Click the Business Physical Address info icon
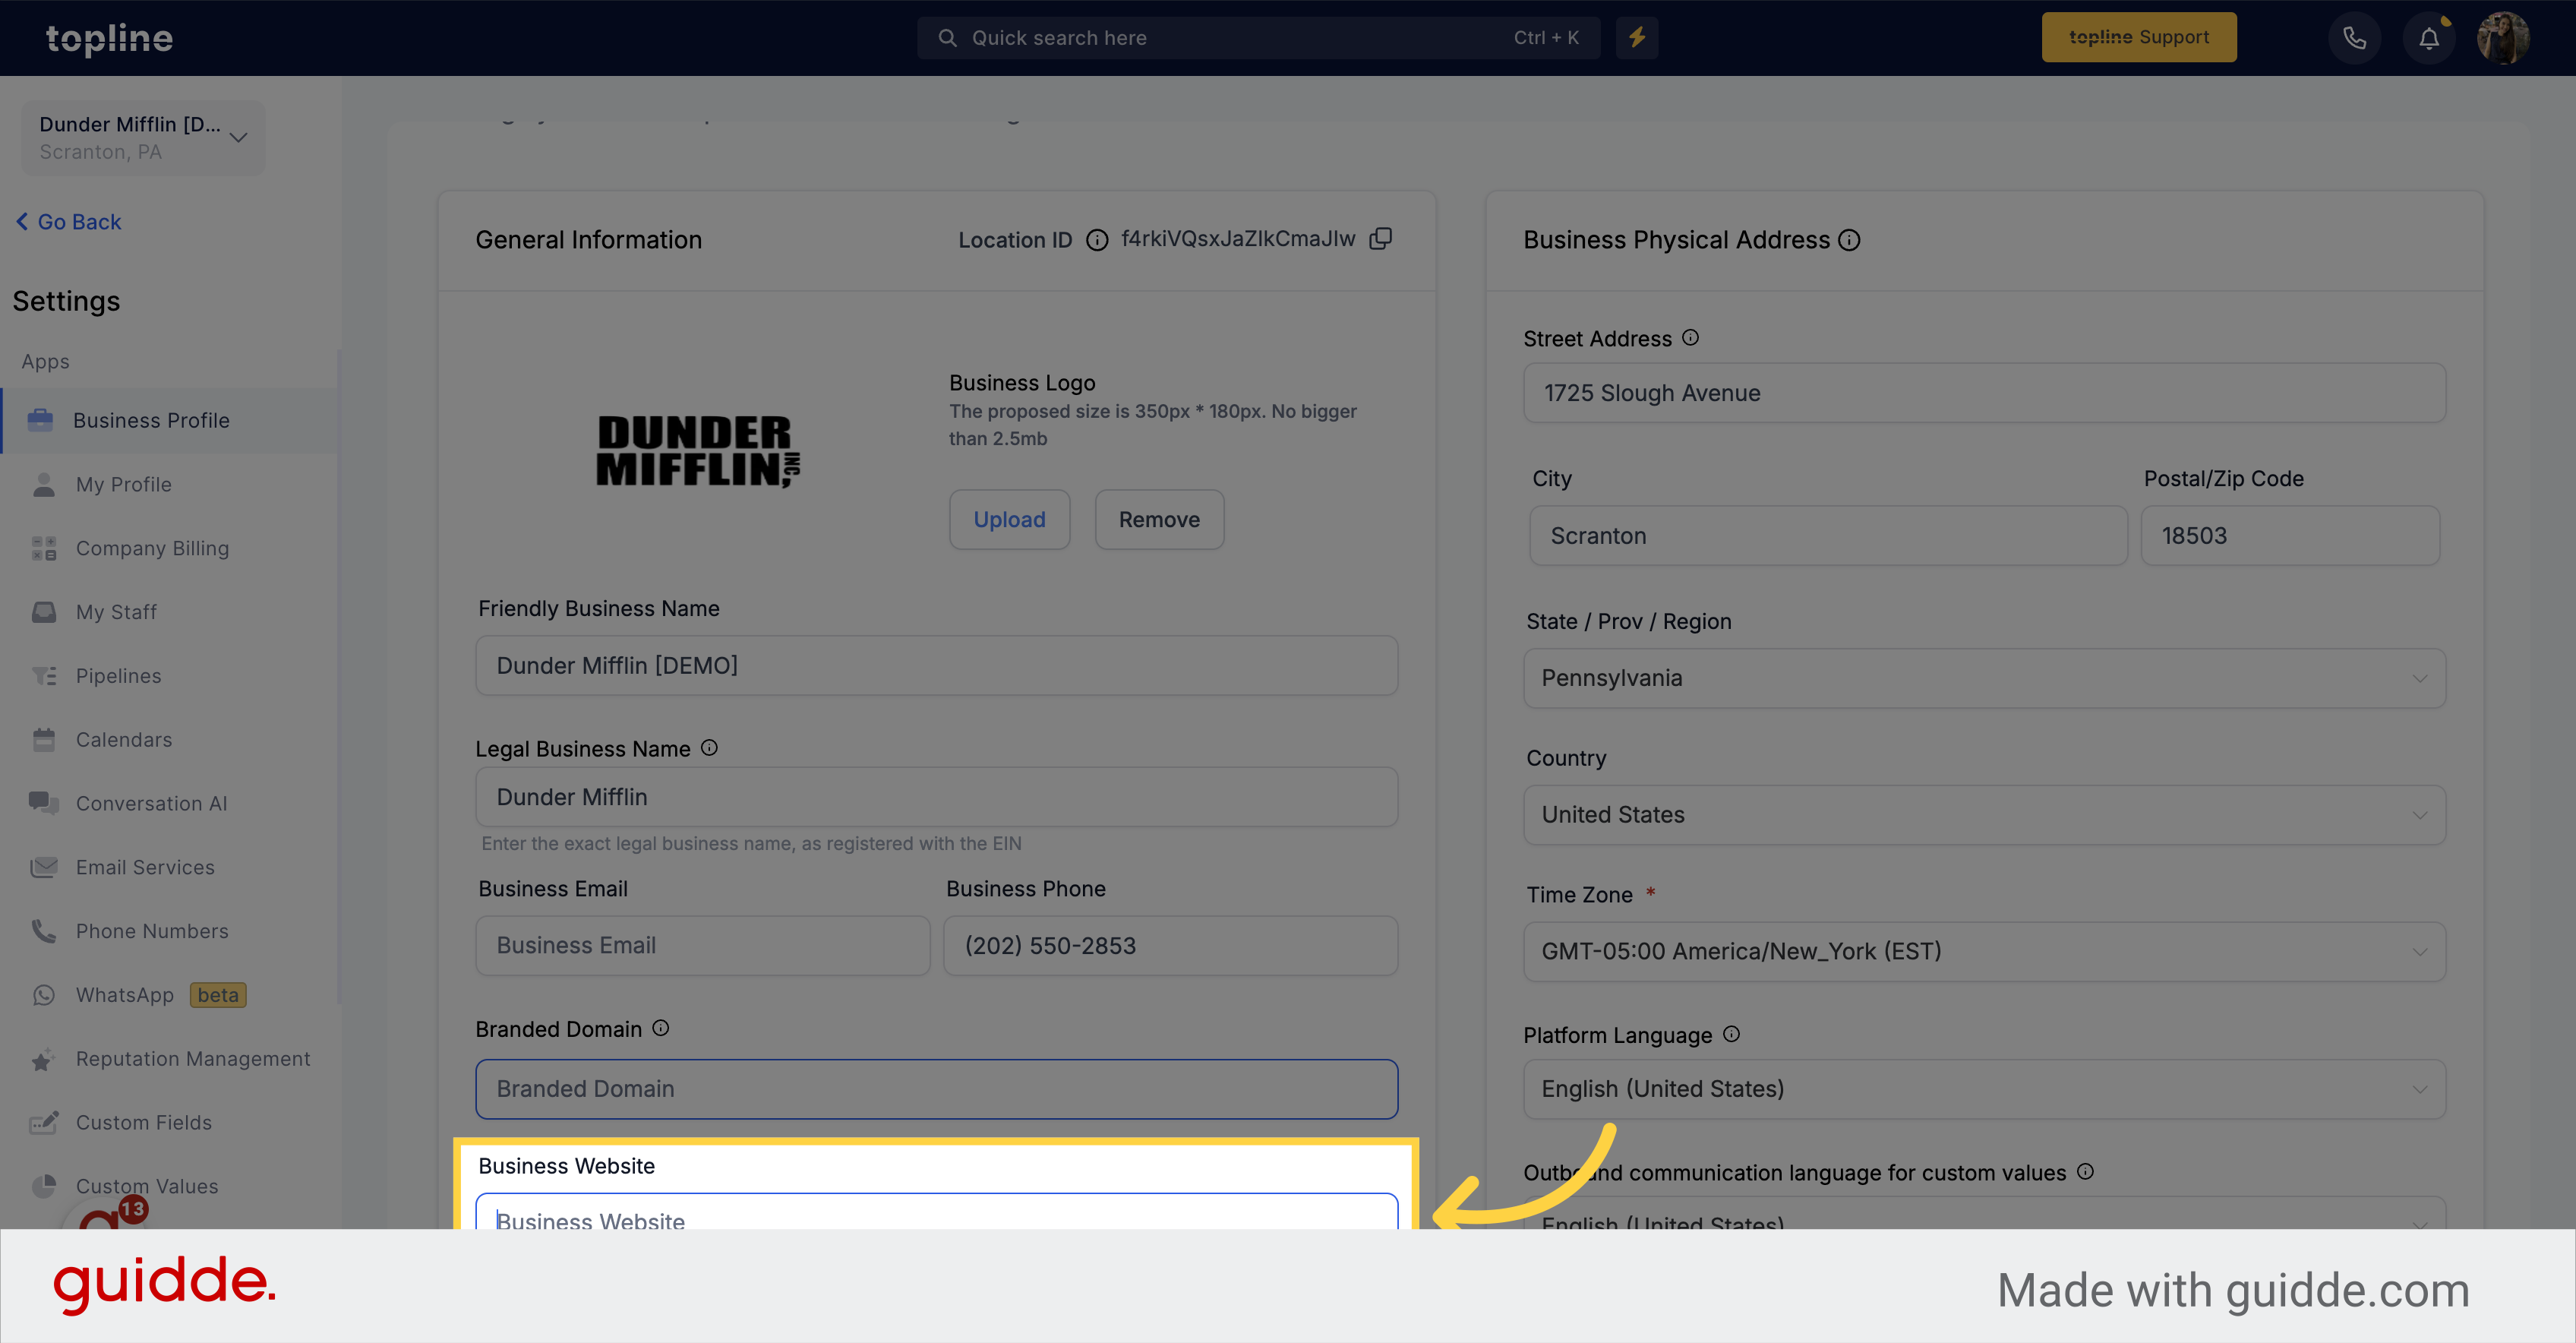This screenshot has width=2576, height=1343. (x=1850, y=240)
